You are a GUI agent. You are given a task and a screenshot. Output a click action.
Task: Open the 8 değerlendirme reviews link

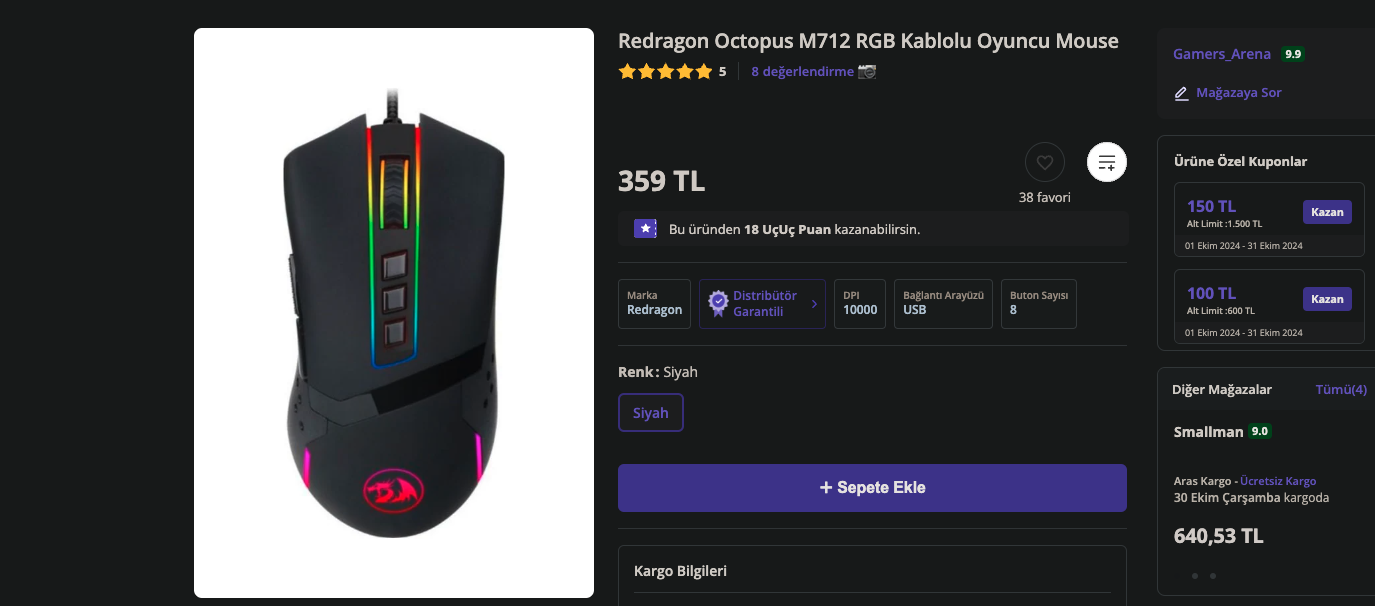[x=802, y=71]
